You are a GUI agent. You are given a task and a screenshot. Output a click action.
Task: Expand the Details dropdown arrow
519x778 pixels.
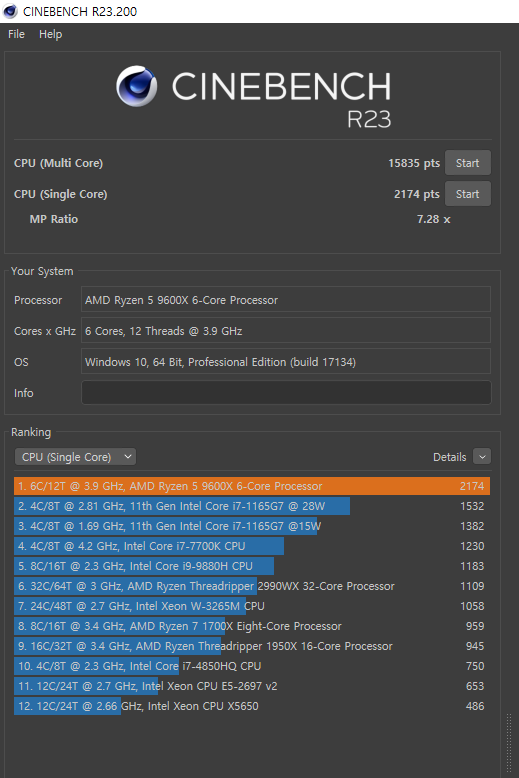482,456
